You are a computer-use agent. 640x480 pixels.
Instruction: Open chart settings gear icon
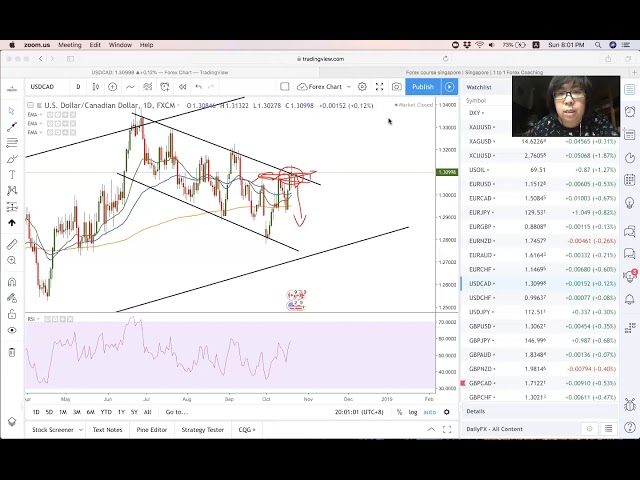click(362, 87)
